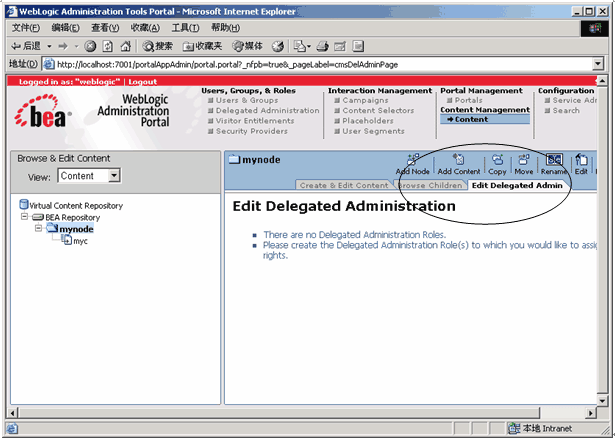
Task: Click the URL address input field
Action: (318, 64)
